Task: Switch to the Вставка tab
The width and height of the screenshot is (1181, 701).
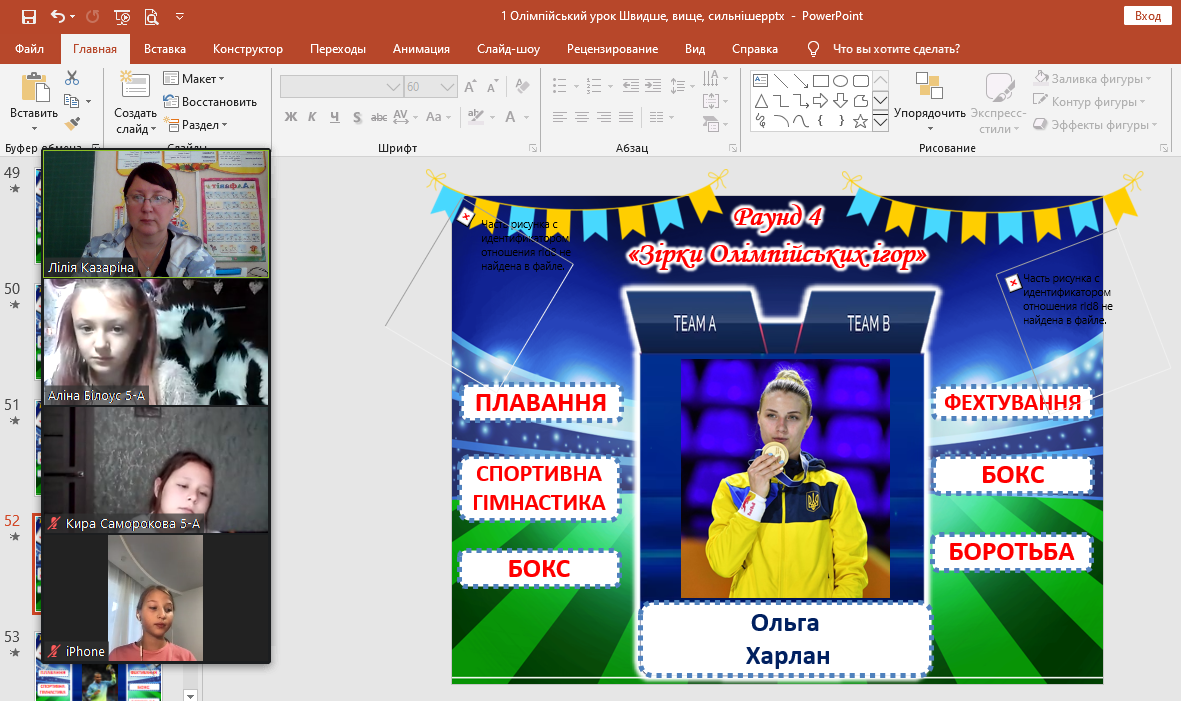Action: (x=165, y=49)
